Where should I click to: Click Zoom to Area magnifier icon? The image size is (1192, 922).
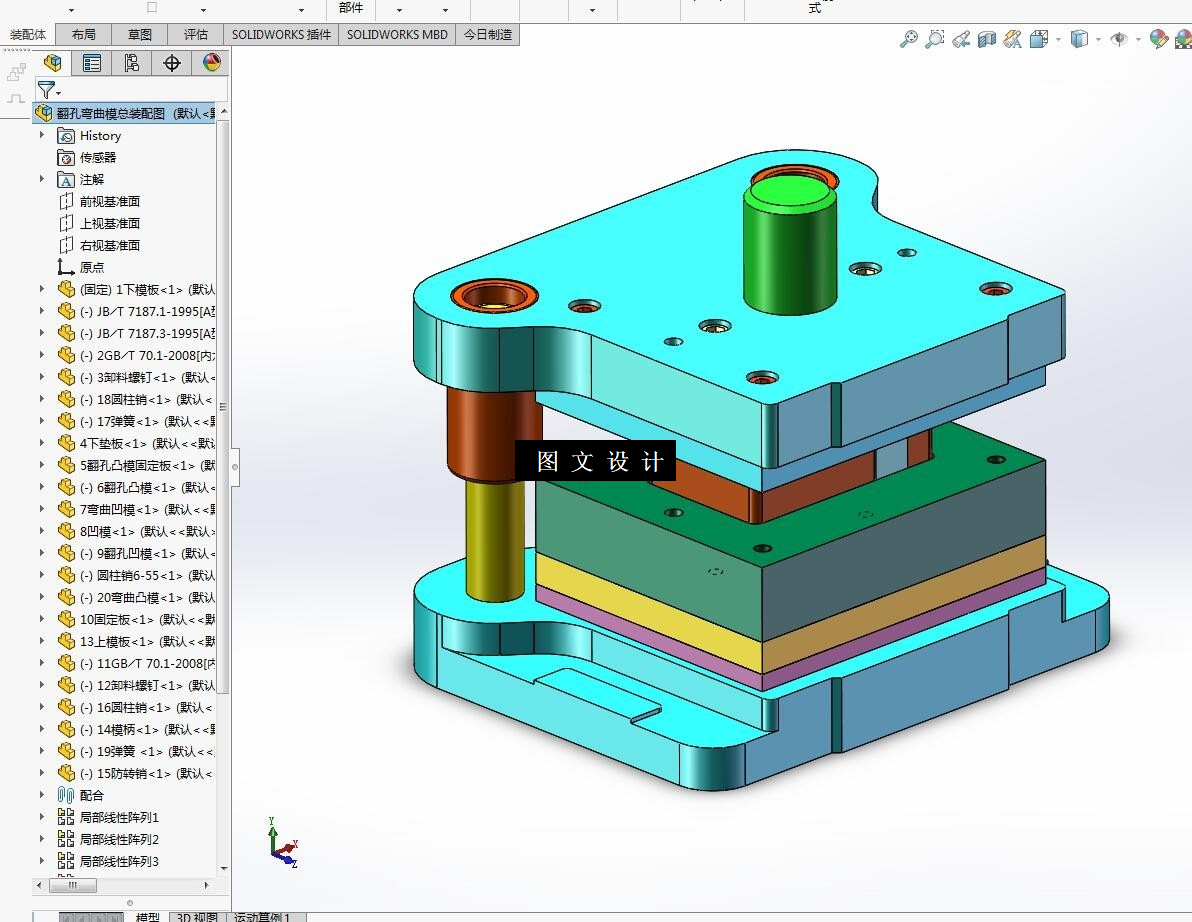[934, 39]
